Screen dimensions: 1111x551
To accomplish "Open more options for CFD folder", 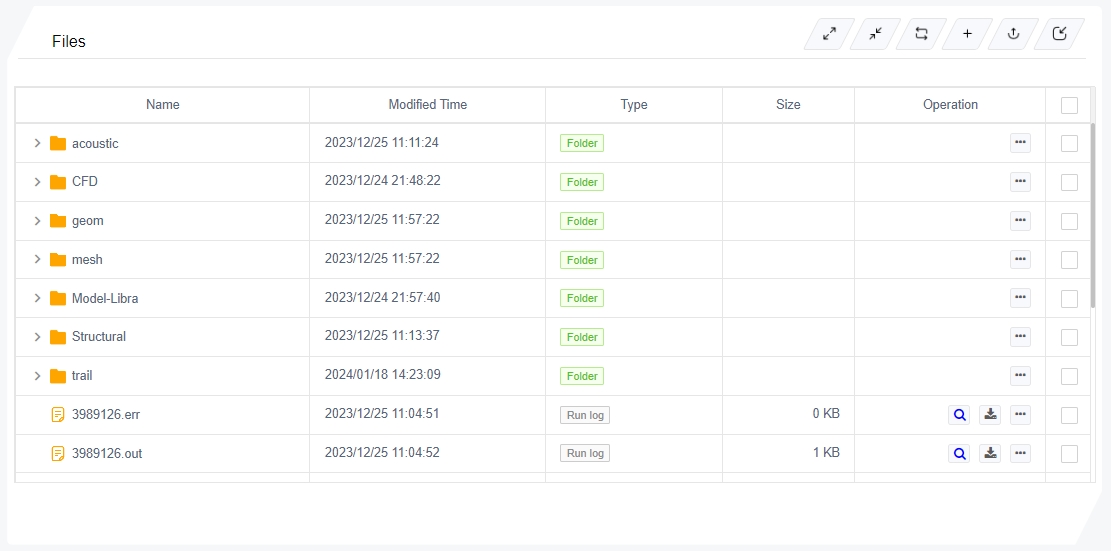I will [1020, 181].
